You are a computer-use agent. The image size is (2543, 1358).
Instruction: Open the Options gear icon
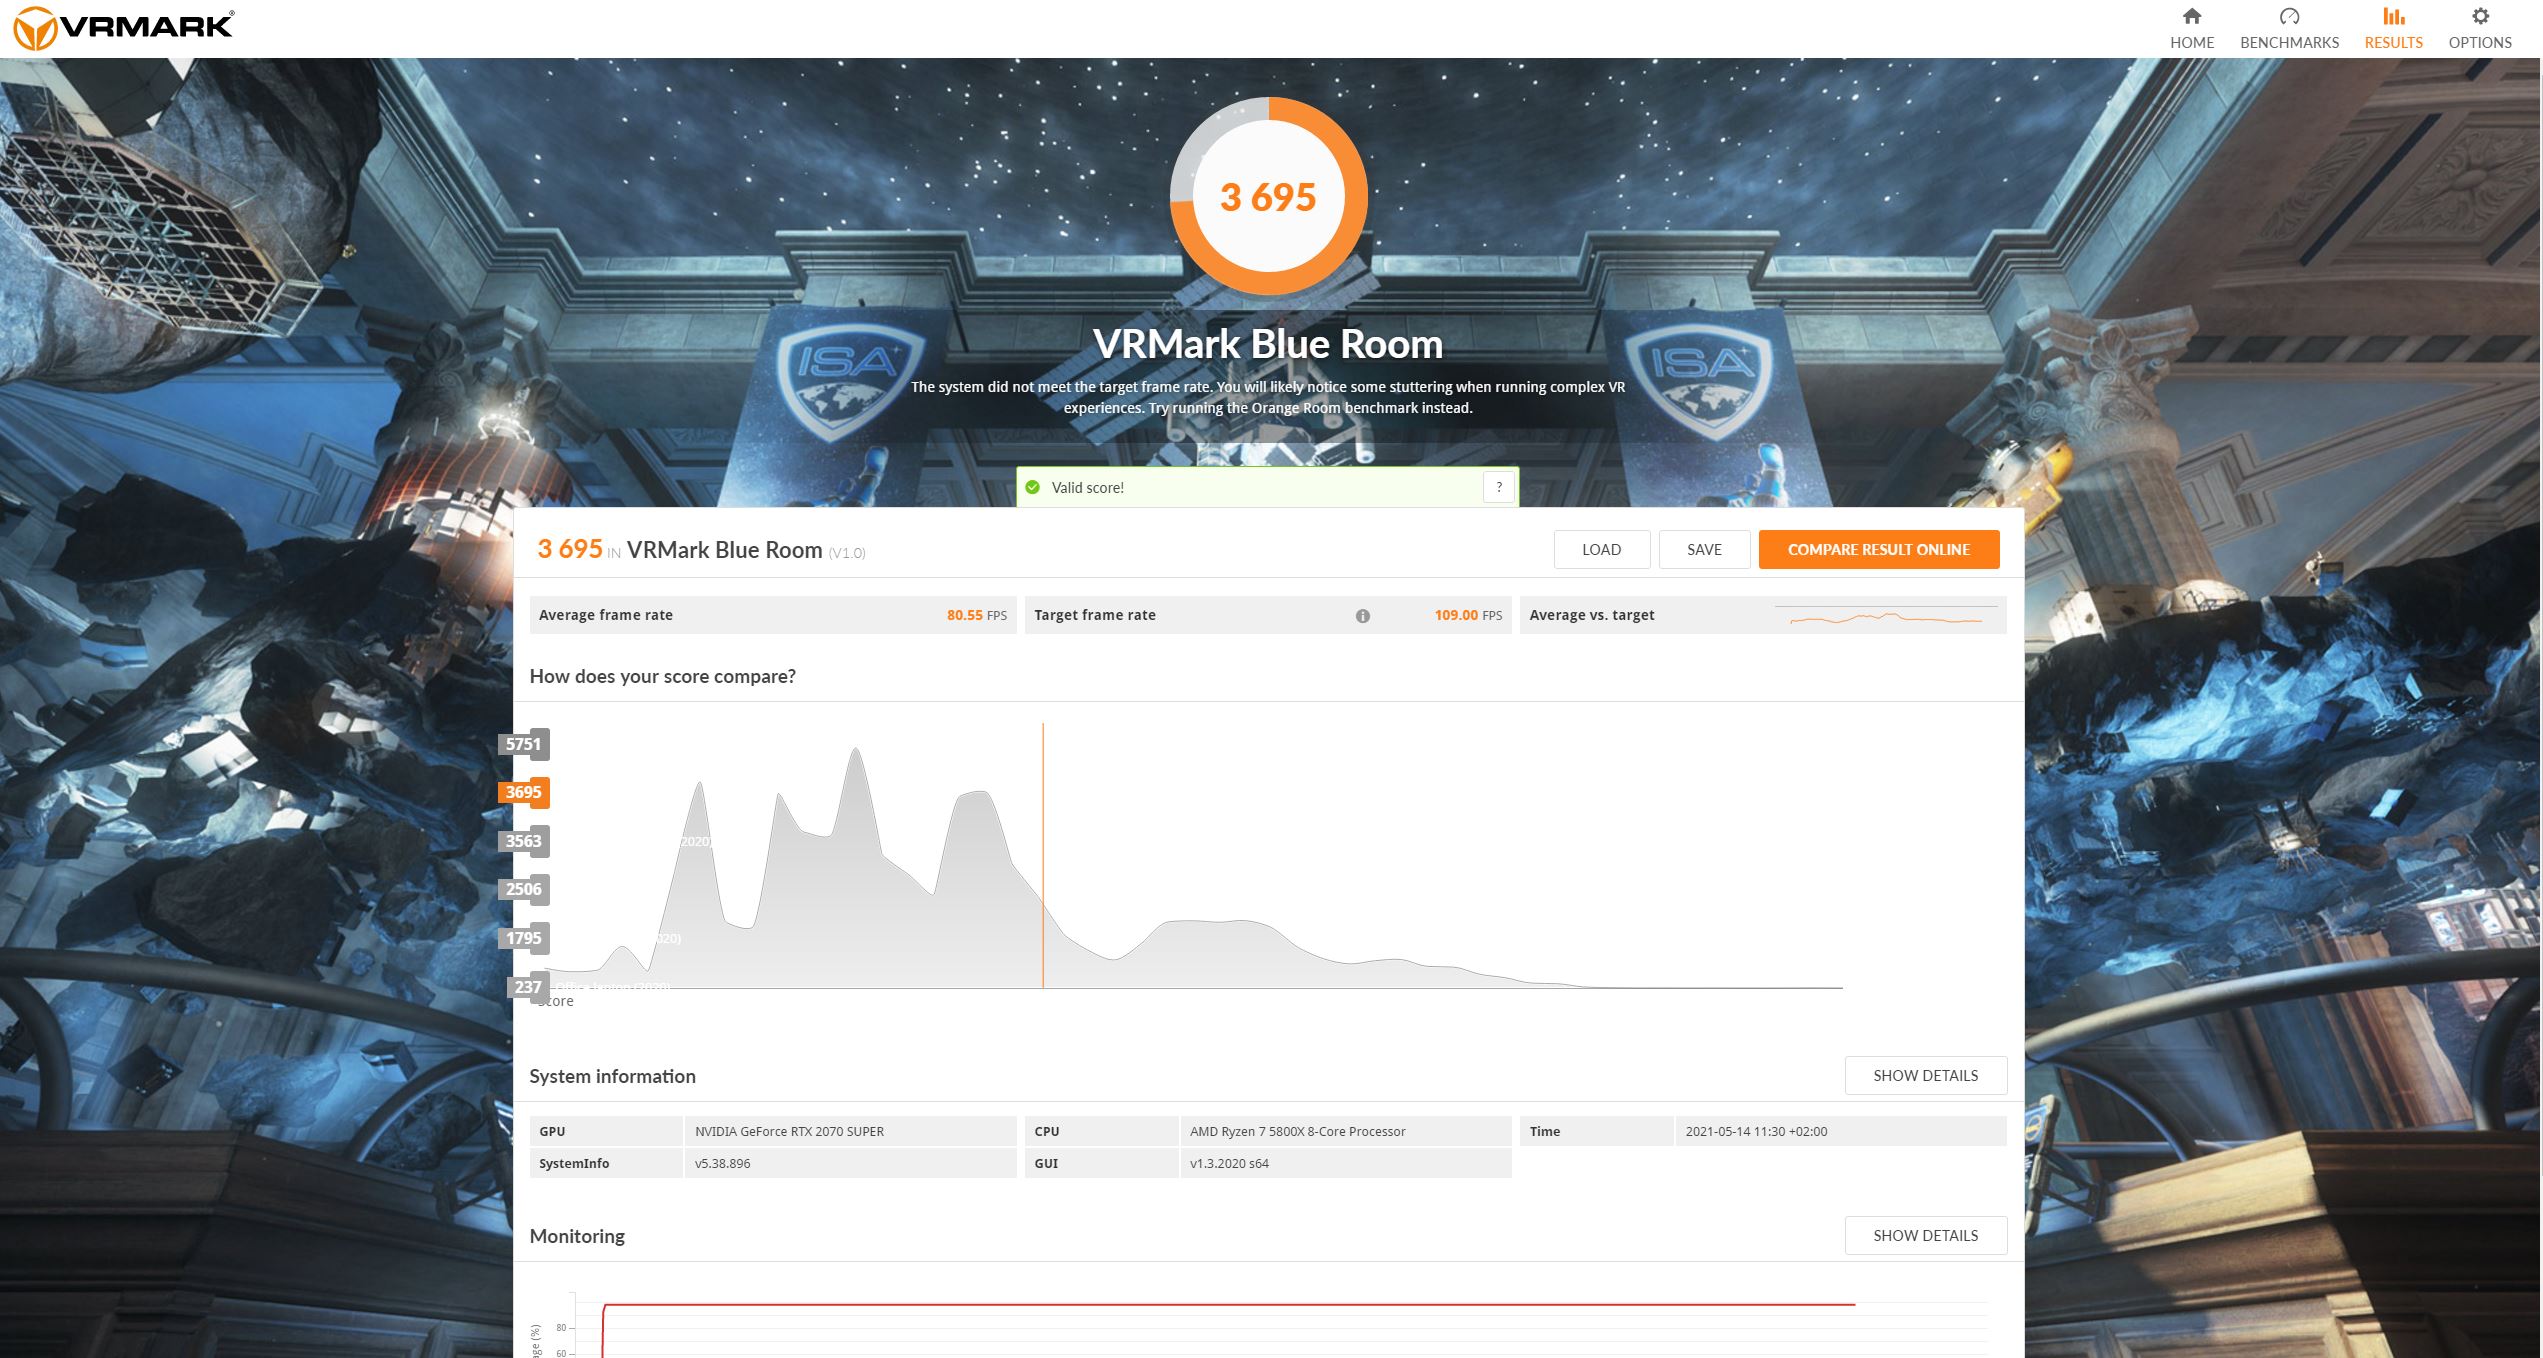click(2480, 16)
